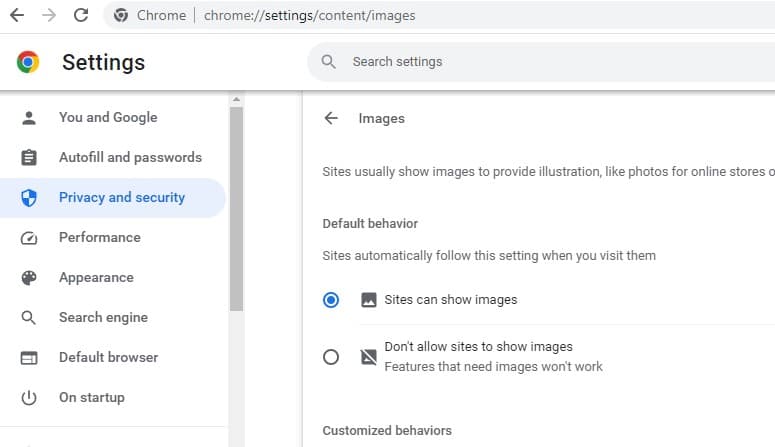This screenshot has width=775, height=447.
Task: Open Autofill and passwords section
Action: 130,158
